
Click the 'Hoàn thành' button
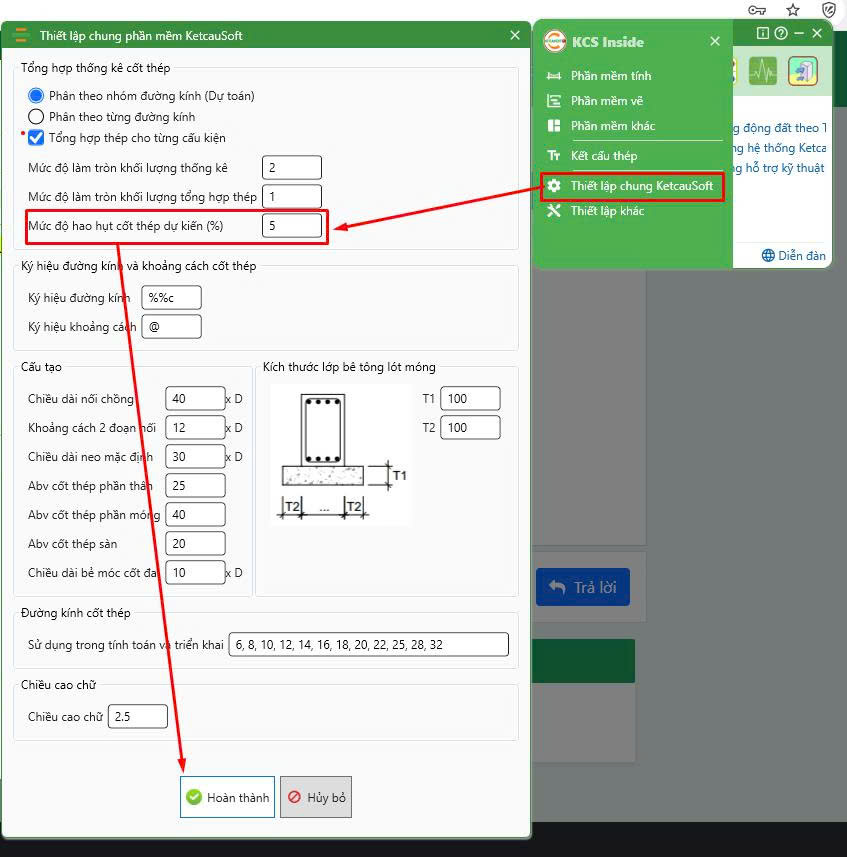[x=227, y=797]
